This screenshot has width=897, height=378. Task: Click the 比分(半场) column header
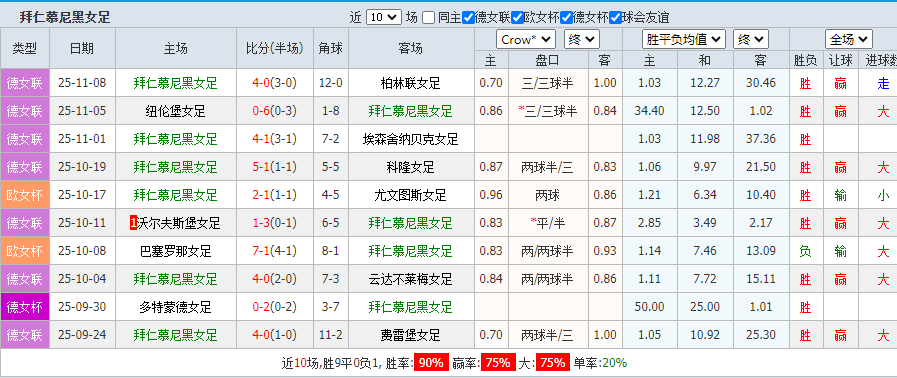(x=275, y=49)
